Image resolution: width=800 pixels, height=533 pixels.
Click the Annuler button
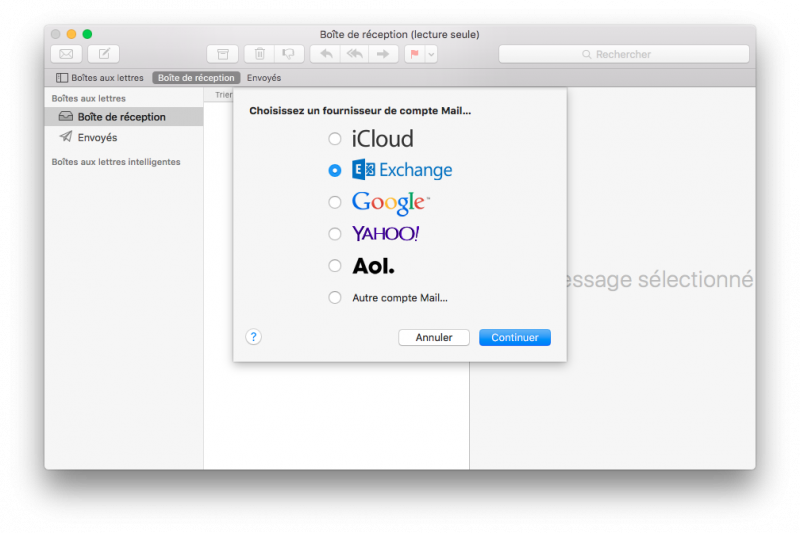(x=434, y=338)
